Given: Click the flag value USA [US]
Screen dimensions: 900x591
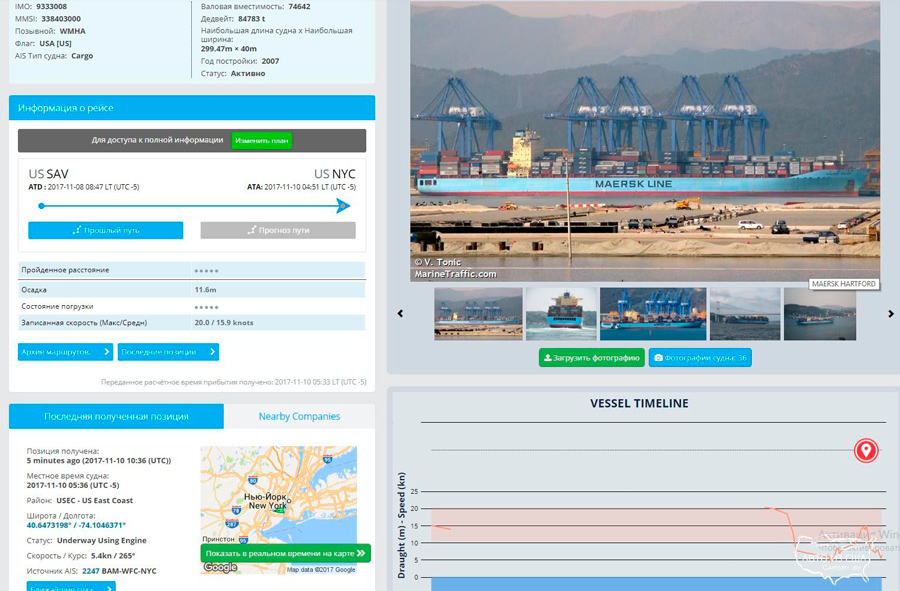Looking at the screenshot, I should pos(56,43).
